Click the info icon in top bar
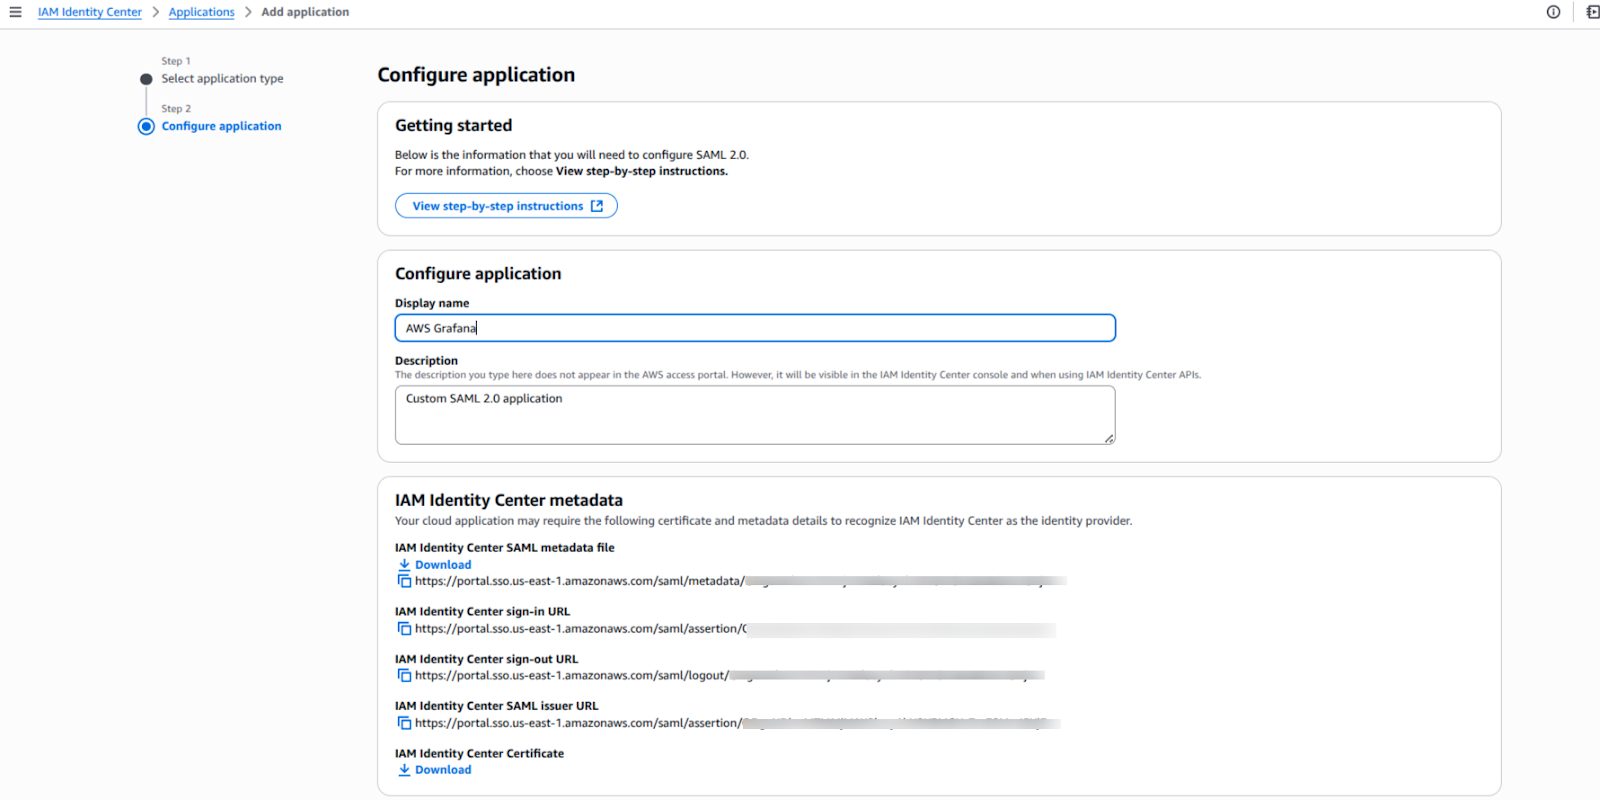Image resolution: width=1600 pixels, height=800 pixels. pyautogui.click(x=1553, y=12)
